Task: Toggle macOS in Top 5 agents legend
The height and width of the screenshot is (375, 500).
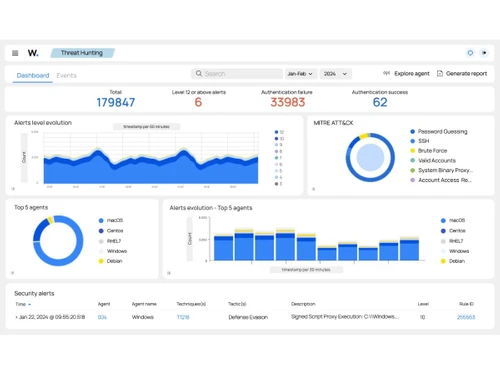Action: pos(111,220)
